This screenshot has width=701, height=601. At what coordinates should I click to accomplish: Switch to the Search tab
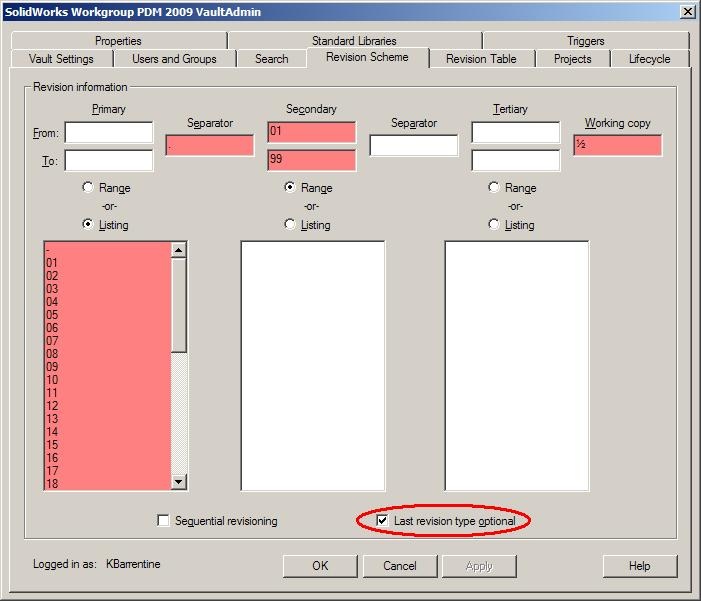tap(271, 59)
